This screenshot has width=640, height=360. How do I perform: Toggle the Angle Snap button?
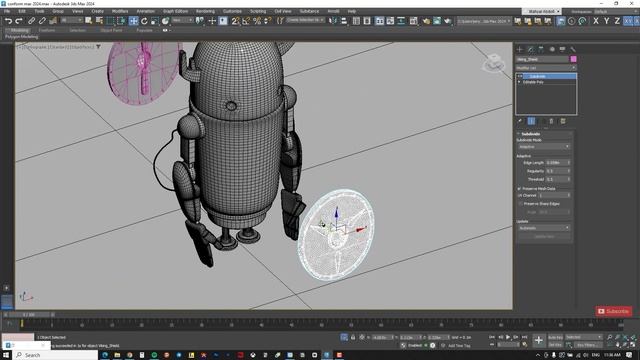tap(246, 21)
